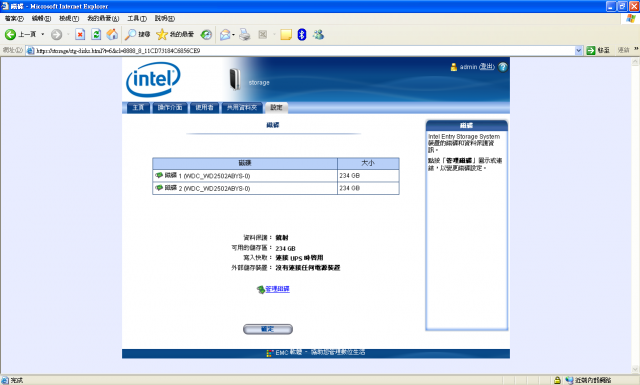This screenshot has width=640, height=385.
Task: Click the storage device icon in the banner
Action: (234, 79)
